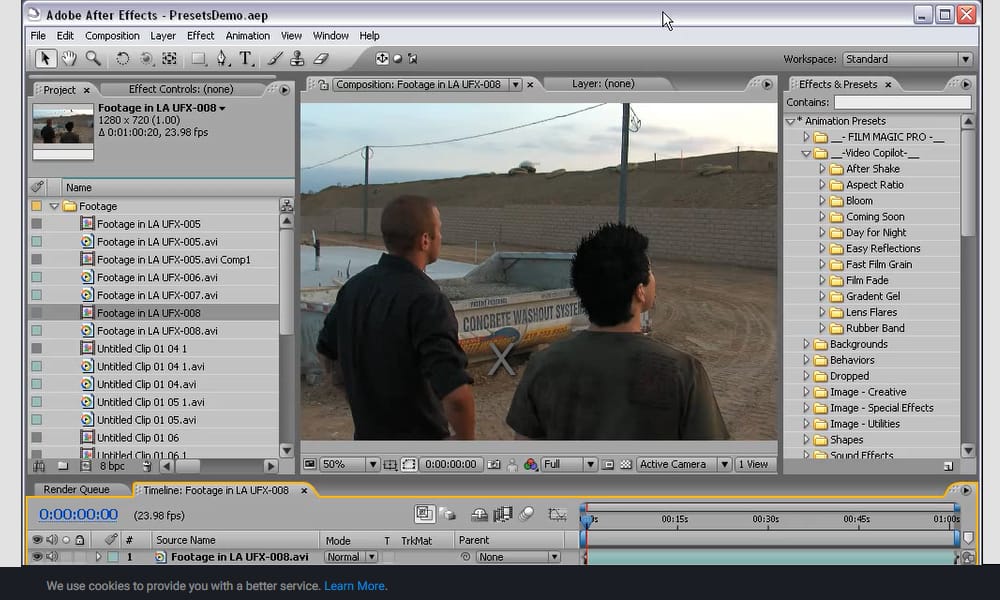Open the Workspace dropdown set to Standard
1000x600 pixels.
pyautogui.click(x=907, y=59)
